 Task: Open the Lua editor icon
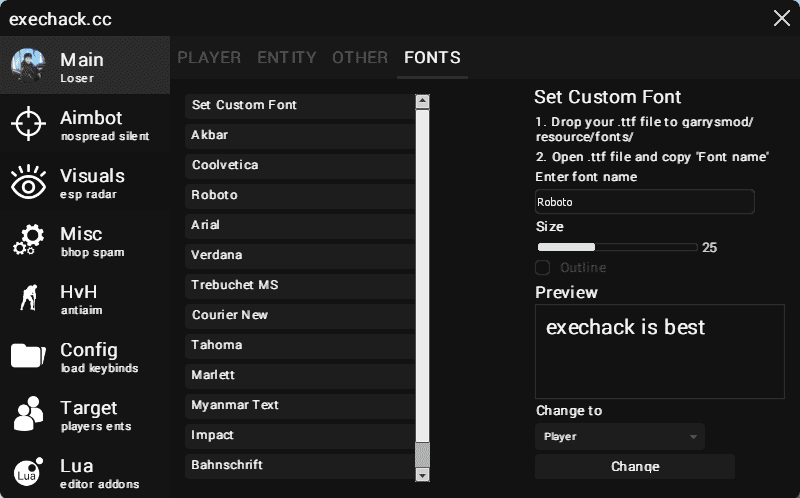tap(28, 472)
